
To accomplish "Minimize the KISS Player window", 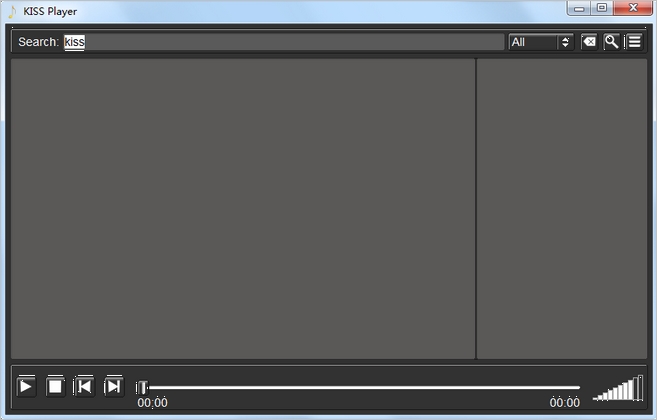I will coord(579,8).
